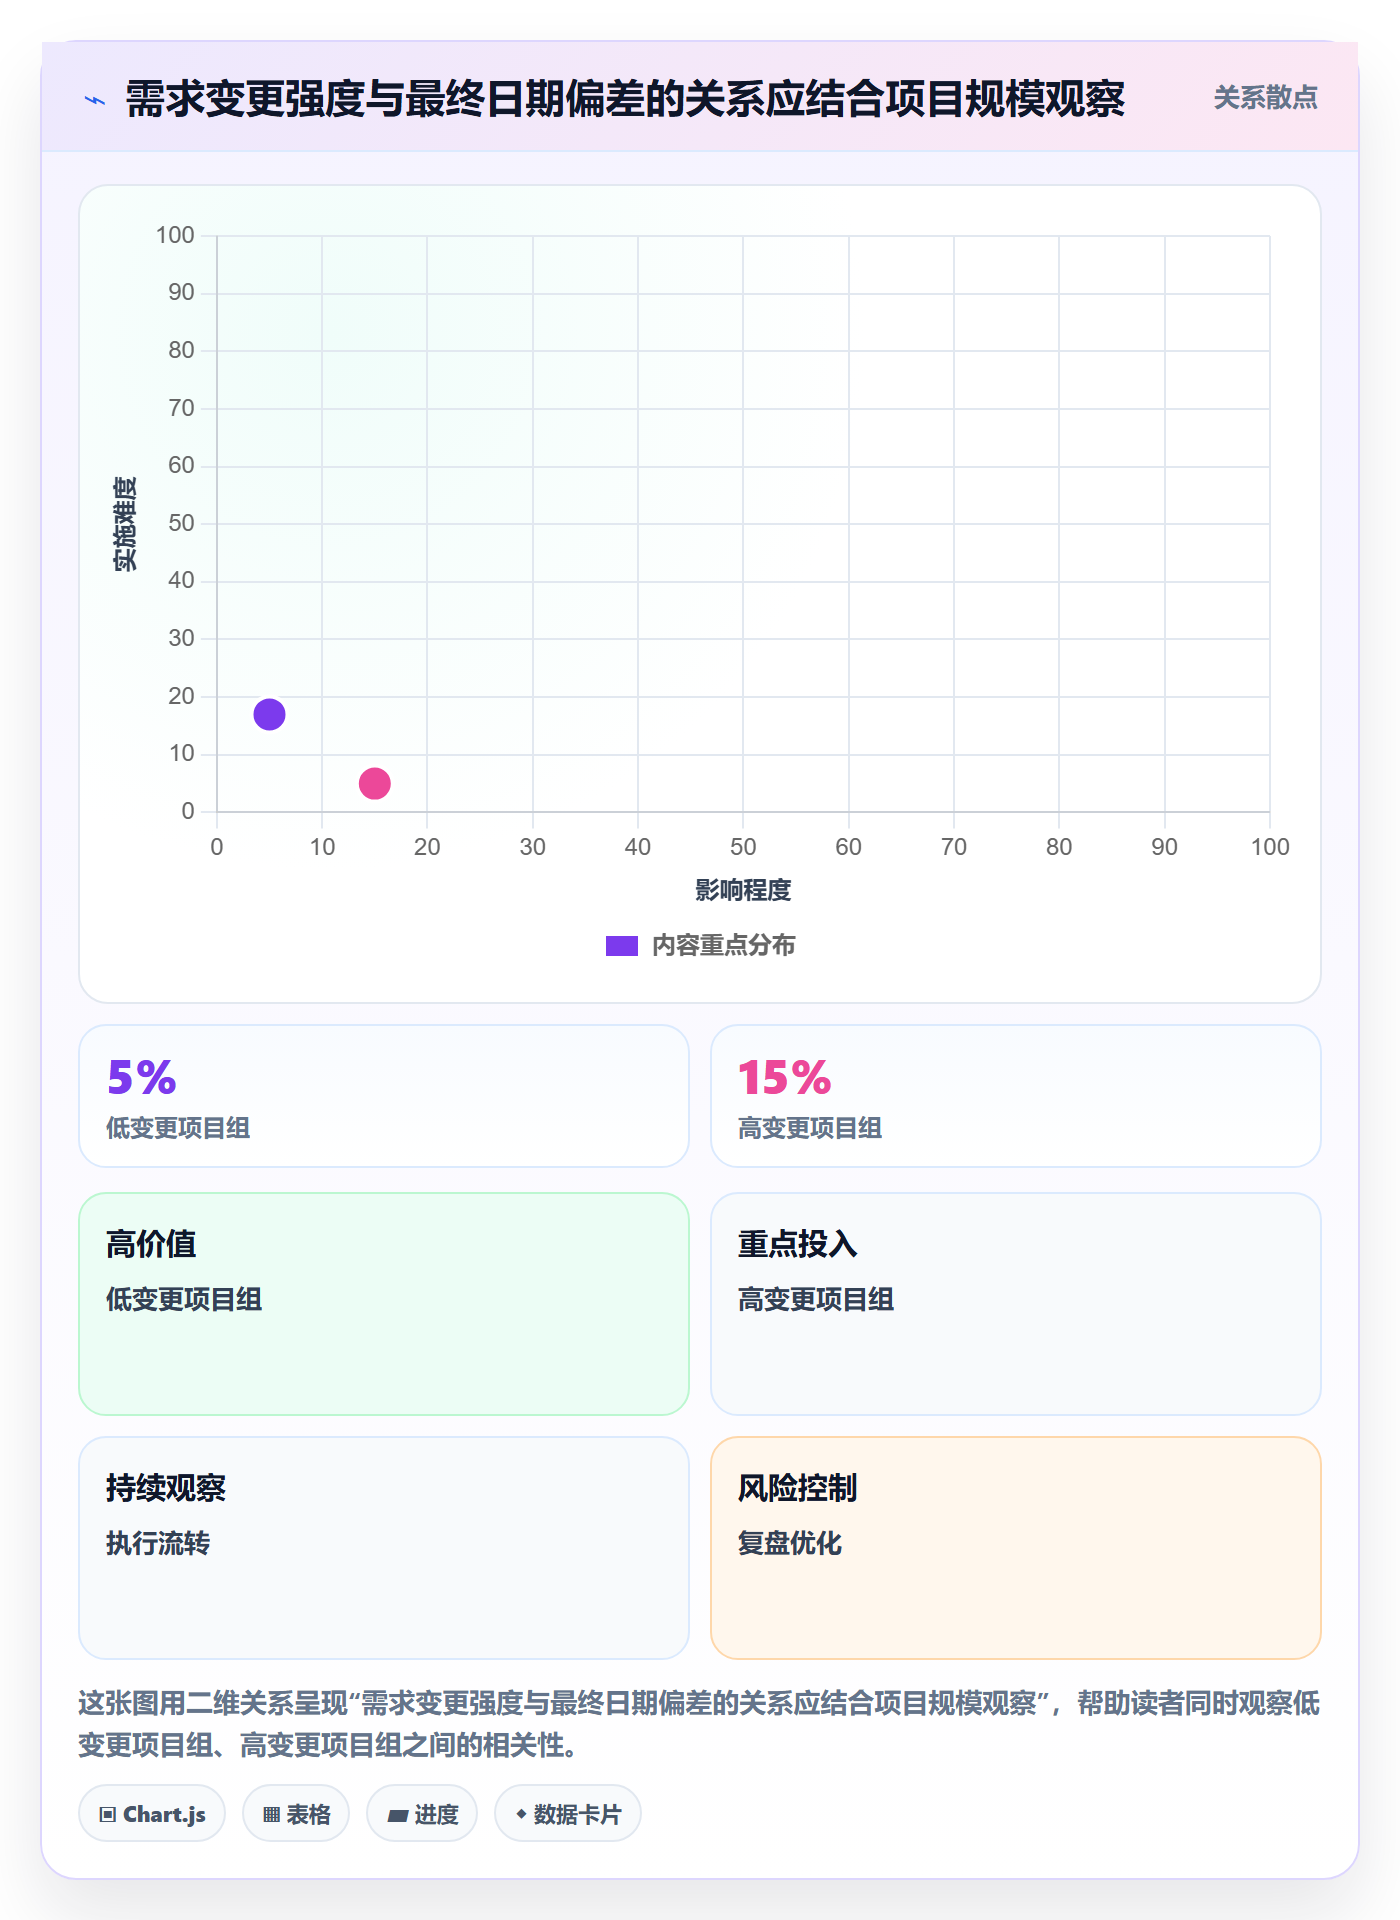This screenshot has width=1400, height=1920.
Task: Click the Chart.js tag chip
Action: tap(152, 1814)
